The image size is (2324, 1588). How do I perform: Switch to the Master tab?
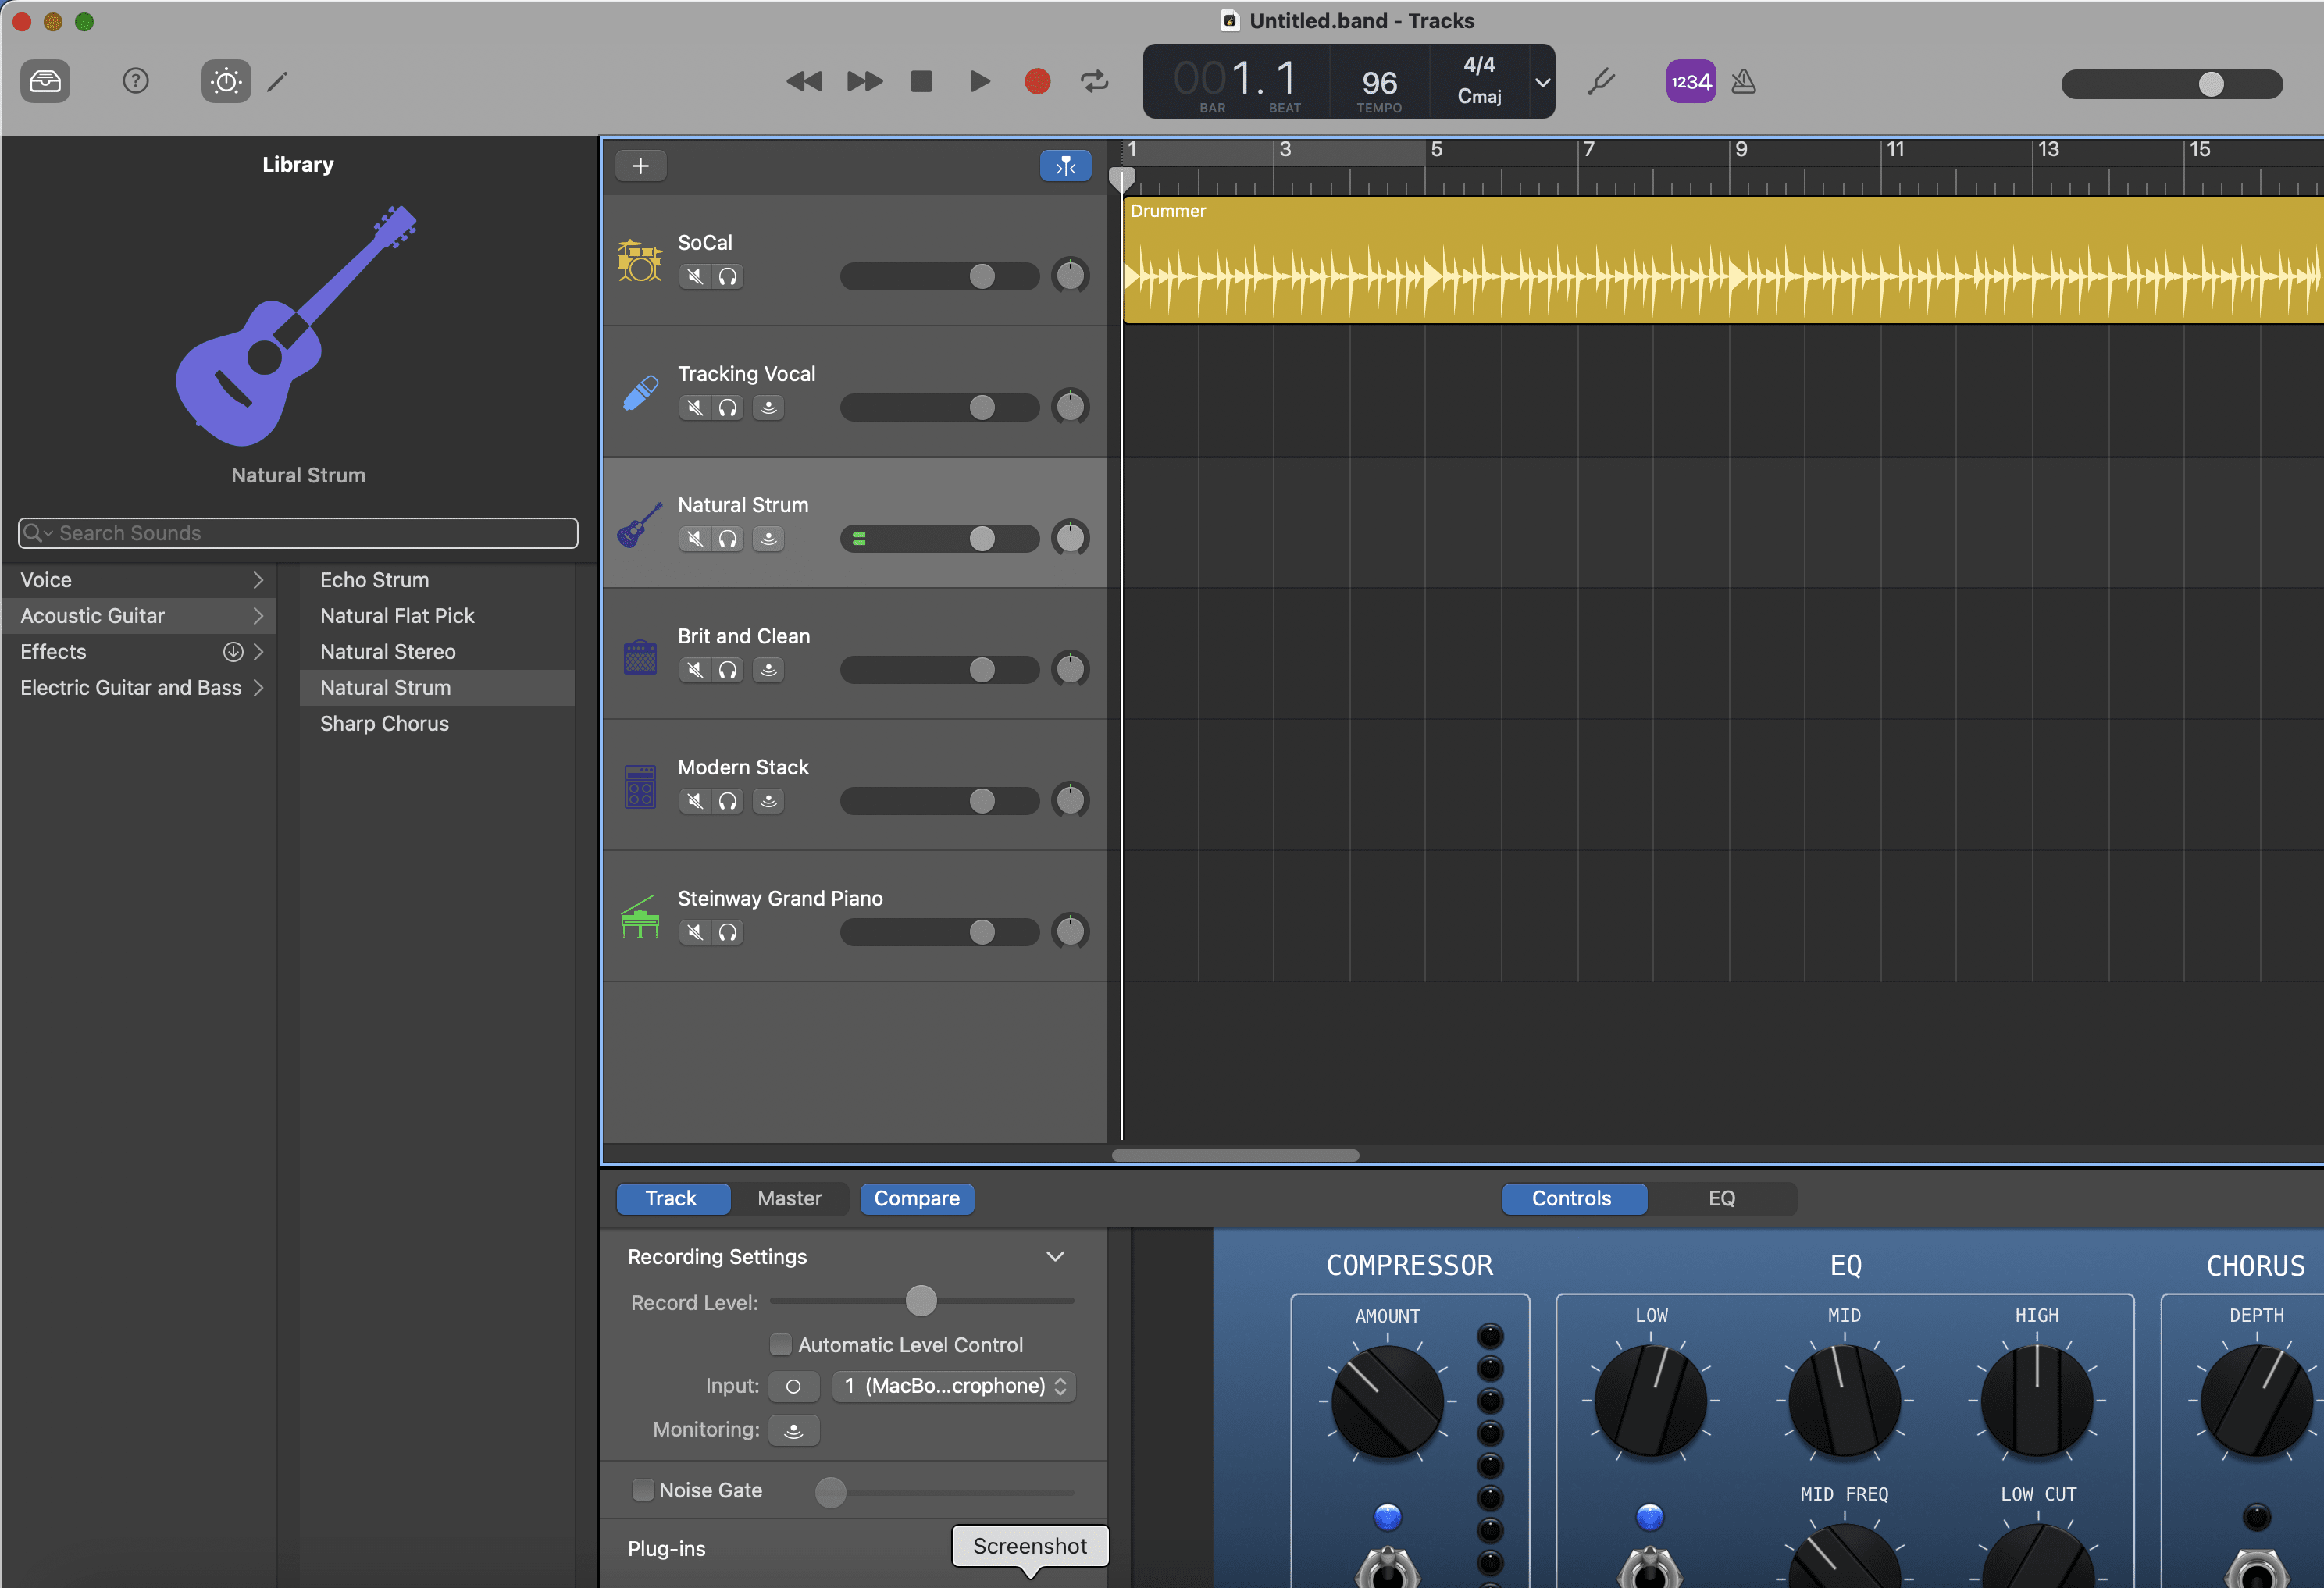tap(789, 1198)
